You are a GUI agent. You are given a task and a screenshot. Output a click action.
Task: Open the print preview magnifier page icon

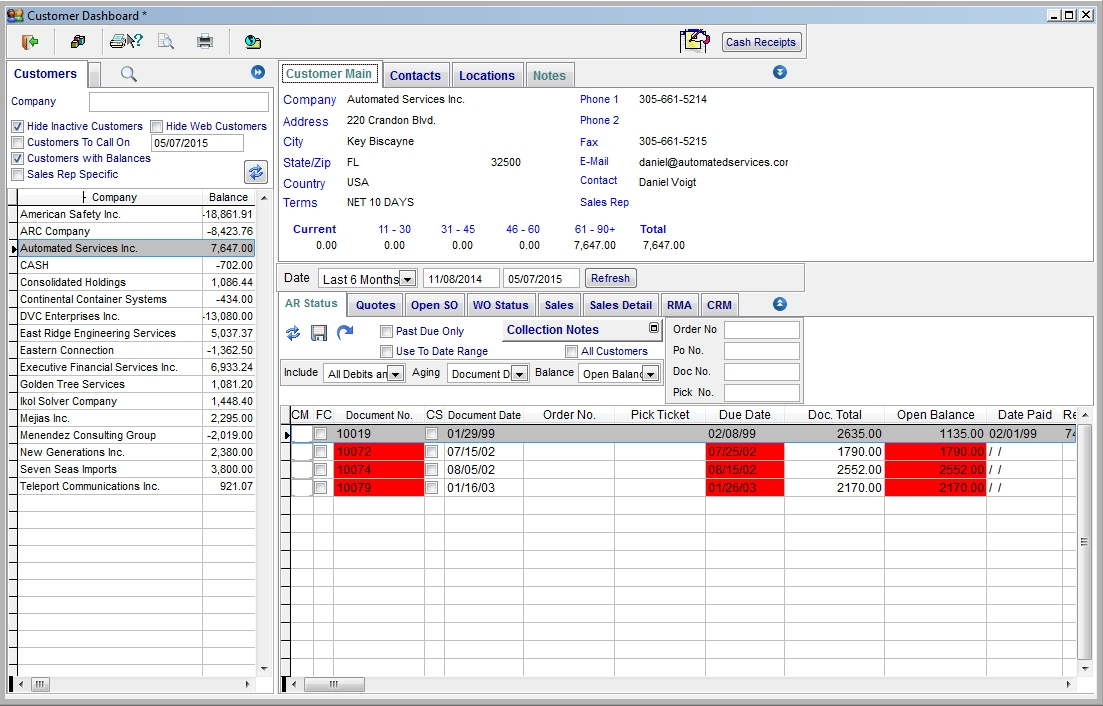pos(165,41)
